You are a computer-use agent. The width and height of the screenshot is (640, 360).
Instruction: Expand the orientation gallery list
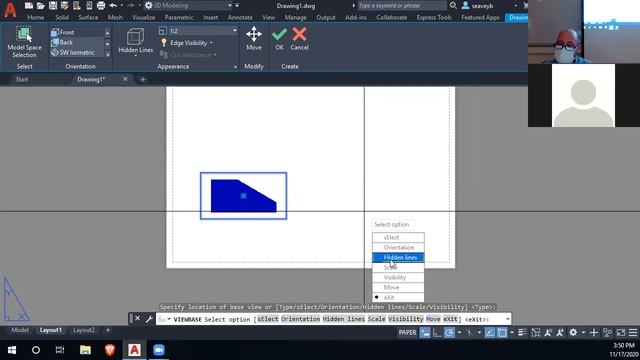(108, 54)
